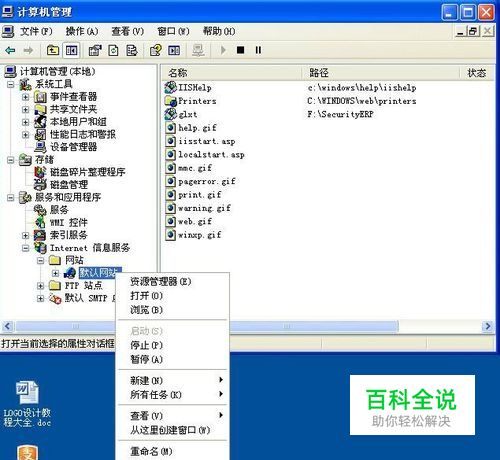Click the inner window restore button
Image resolution: width=500 pixels, height=460 pixels.
pos(473,31)
